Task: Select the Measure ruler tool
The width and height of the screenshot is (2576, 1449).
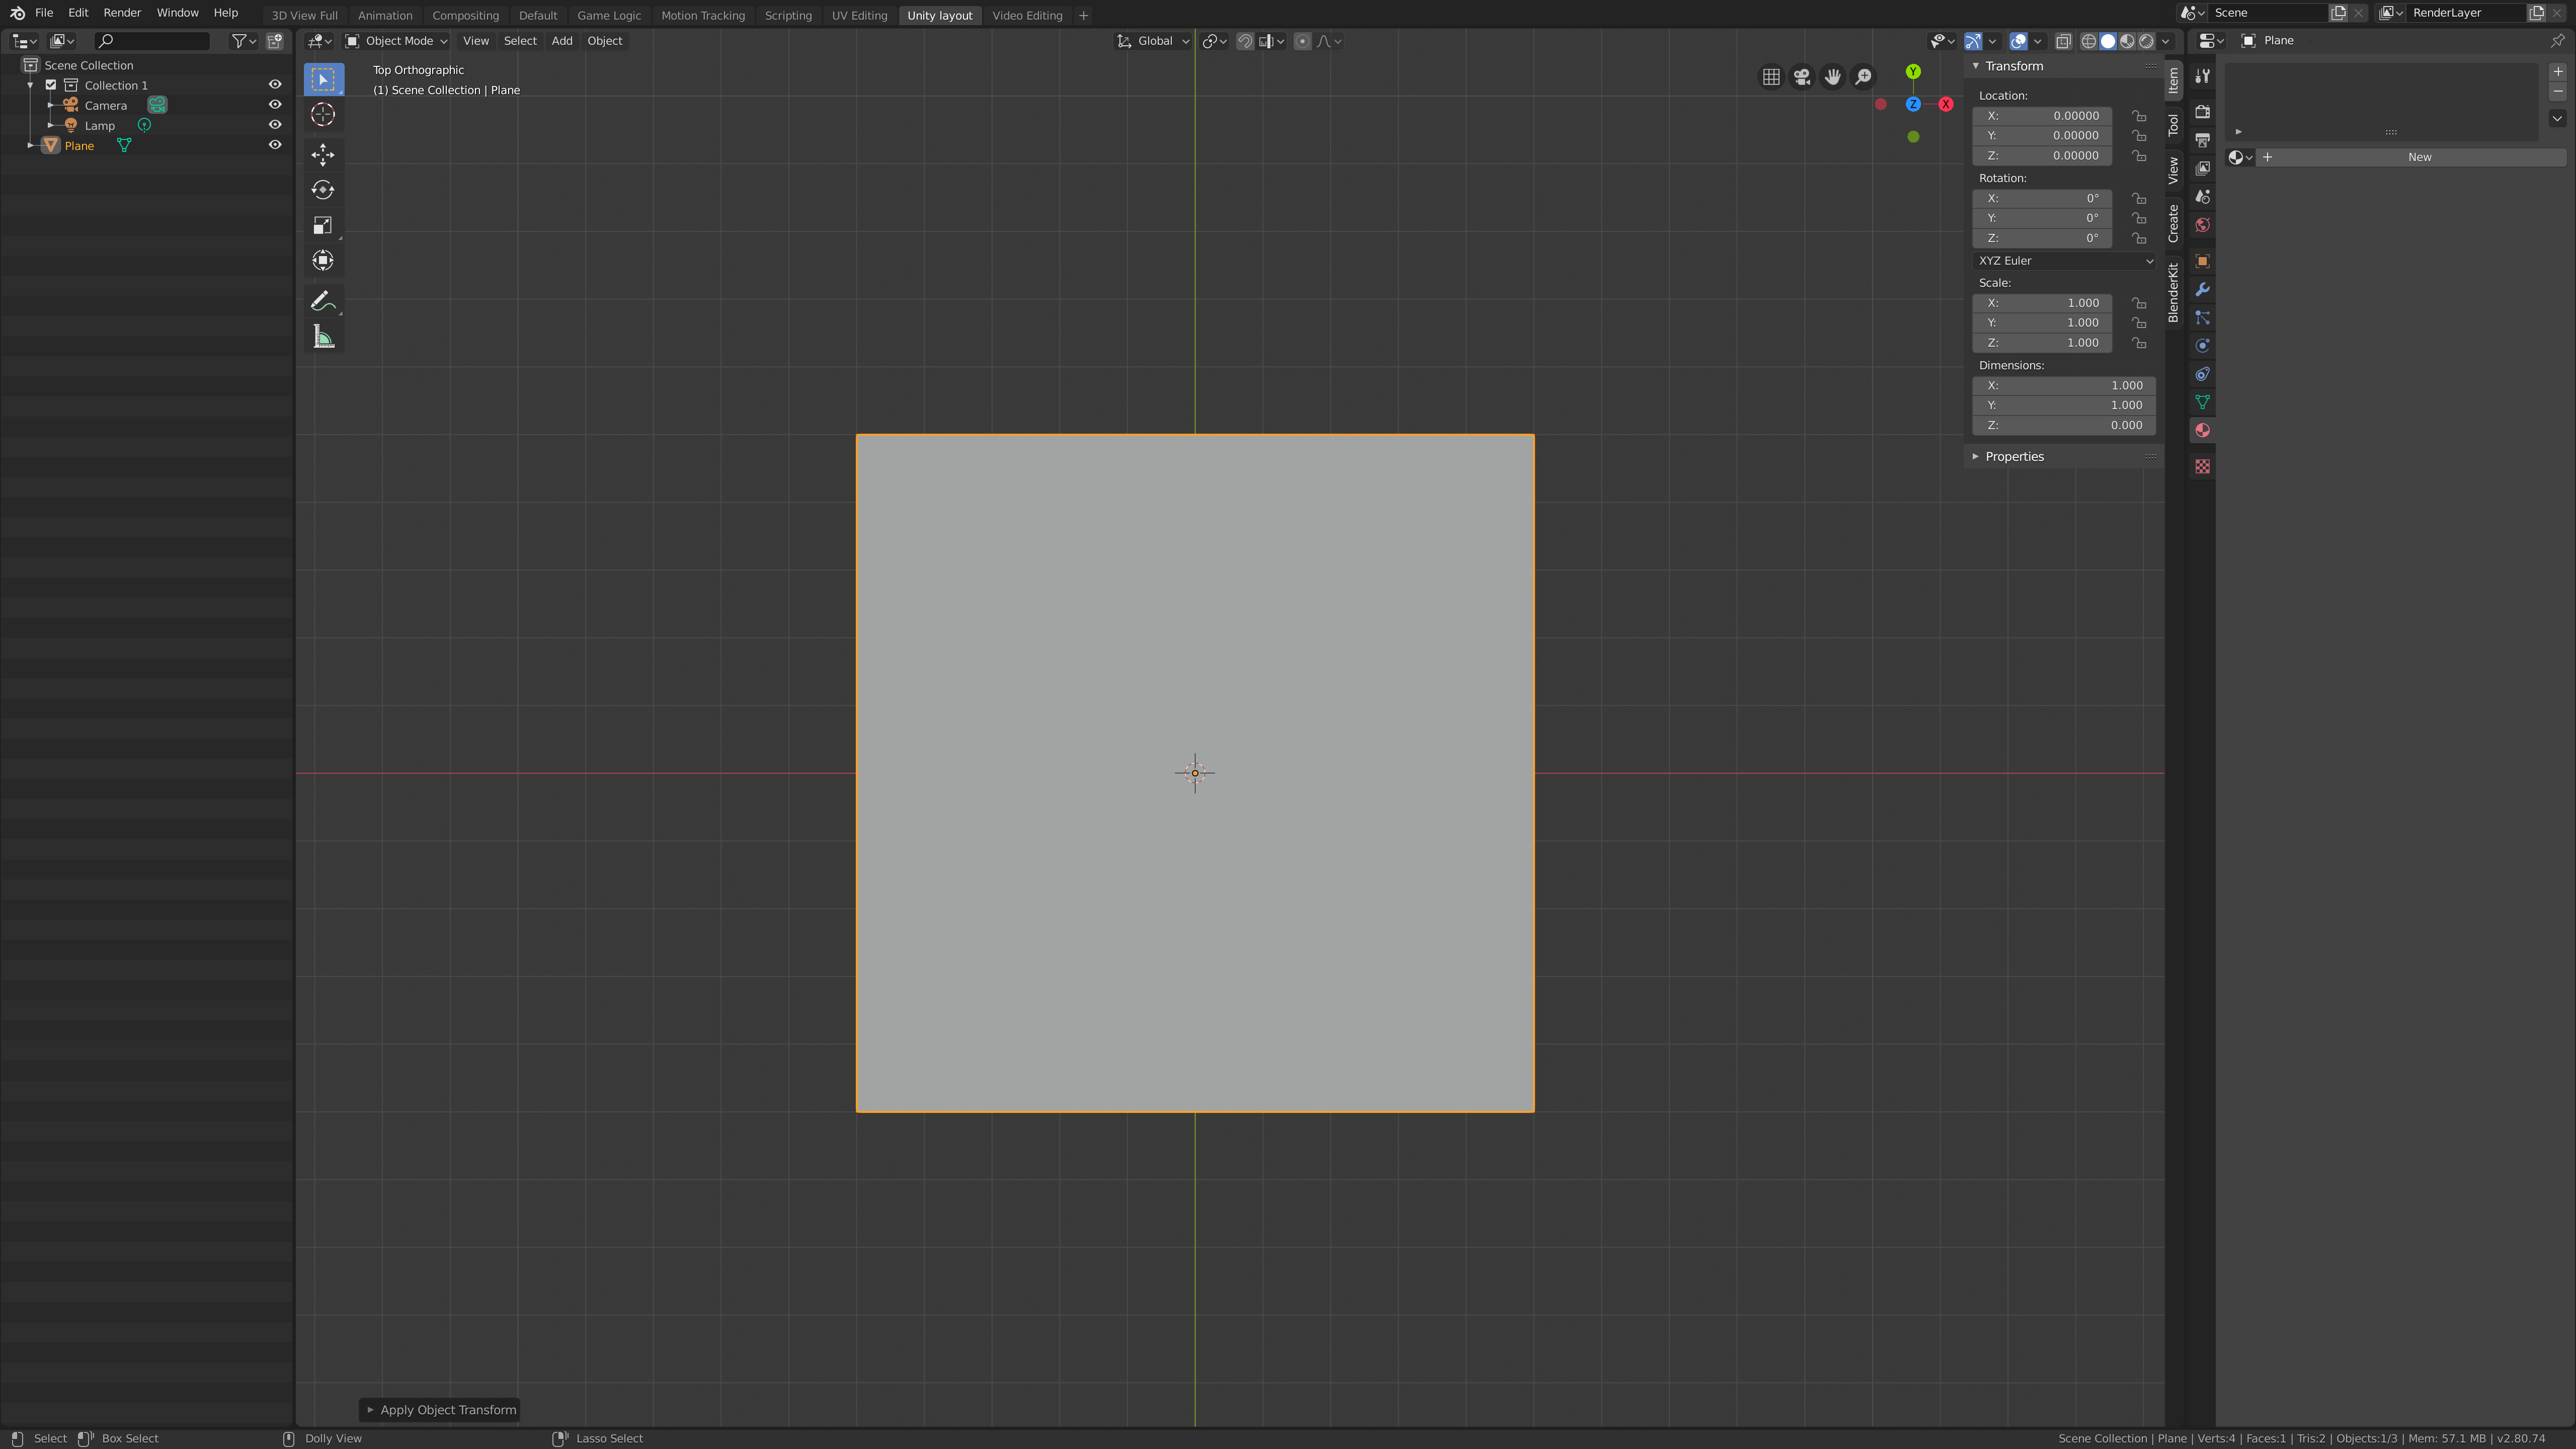Action: (323, 337)
